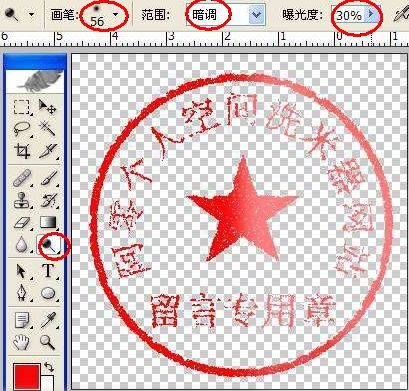
Task: Select the Eraser tool
Action: 22,222
